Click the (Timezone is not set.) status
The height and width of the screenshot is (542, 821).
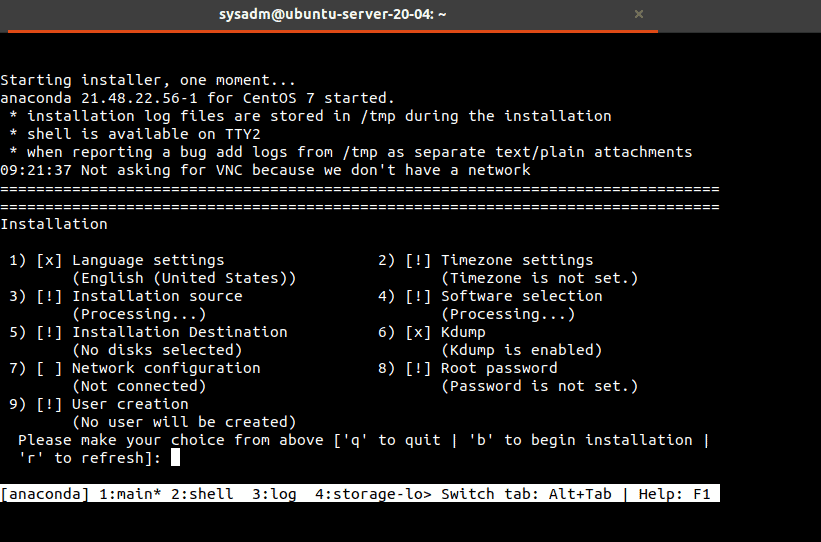click(540, 278)
